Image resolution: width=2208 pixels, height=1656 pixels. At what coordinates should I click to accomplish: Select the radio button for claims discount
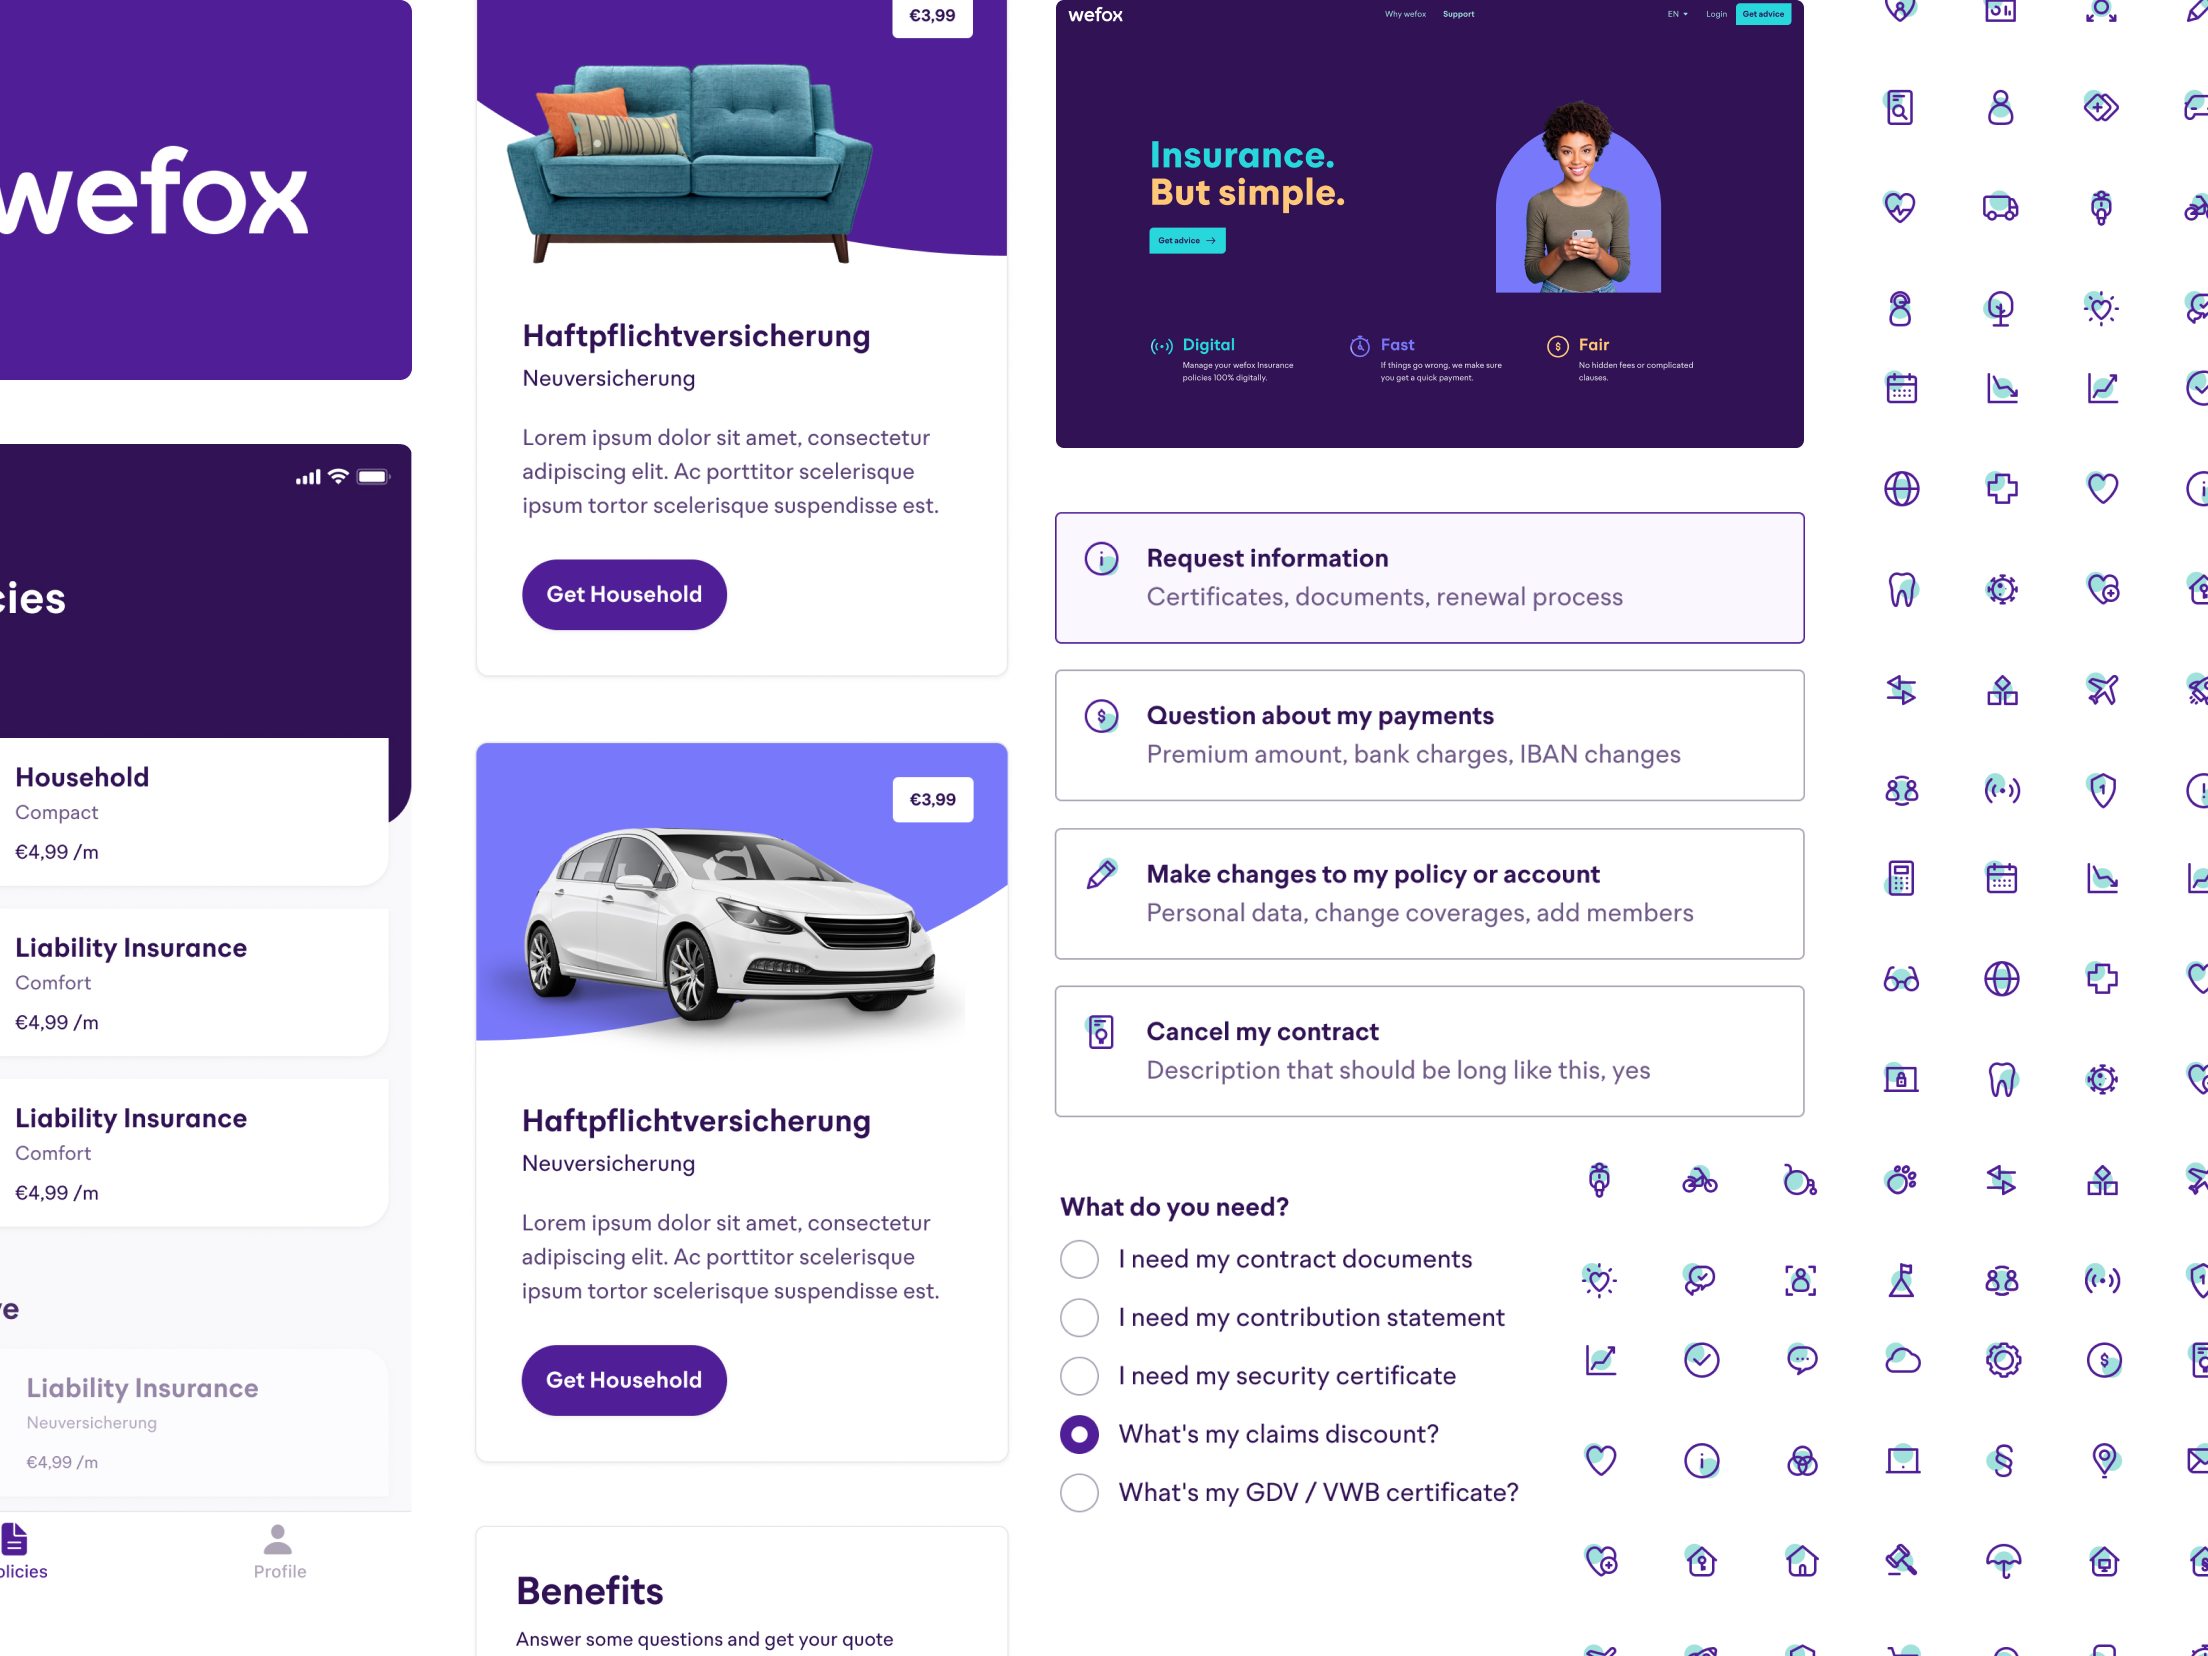click(1080, 1433)
